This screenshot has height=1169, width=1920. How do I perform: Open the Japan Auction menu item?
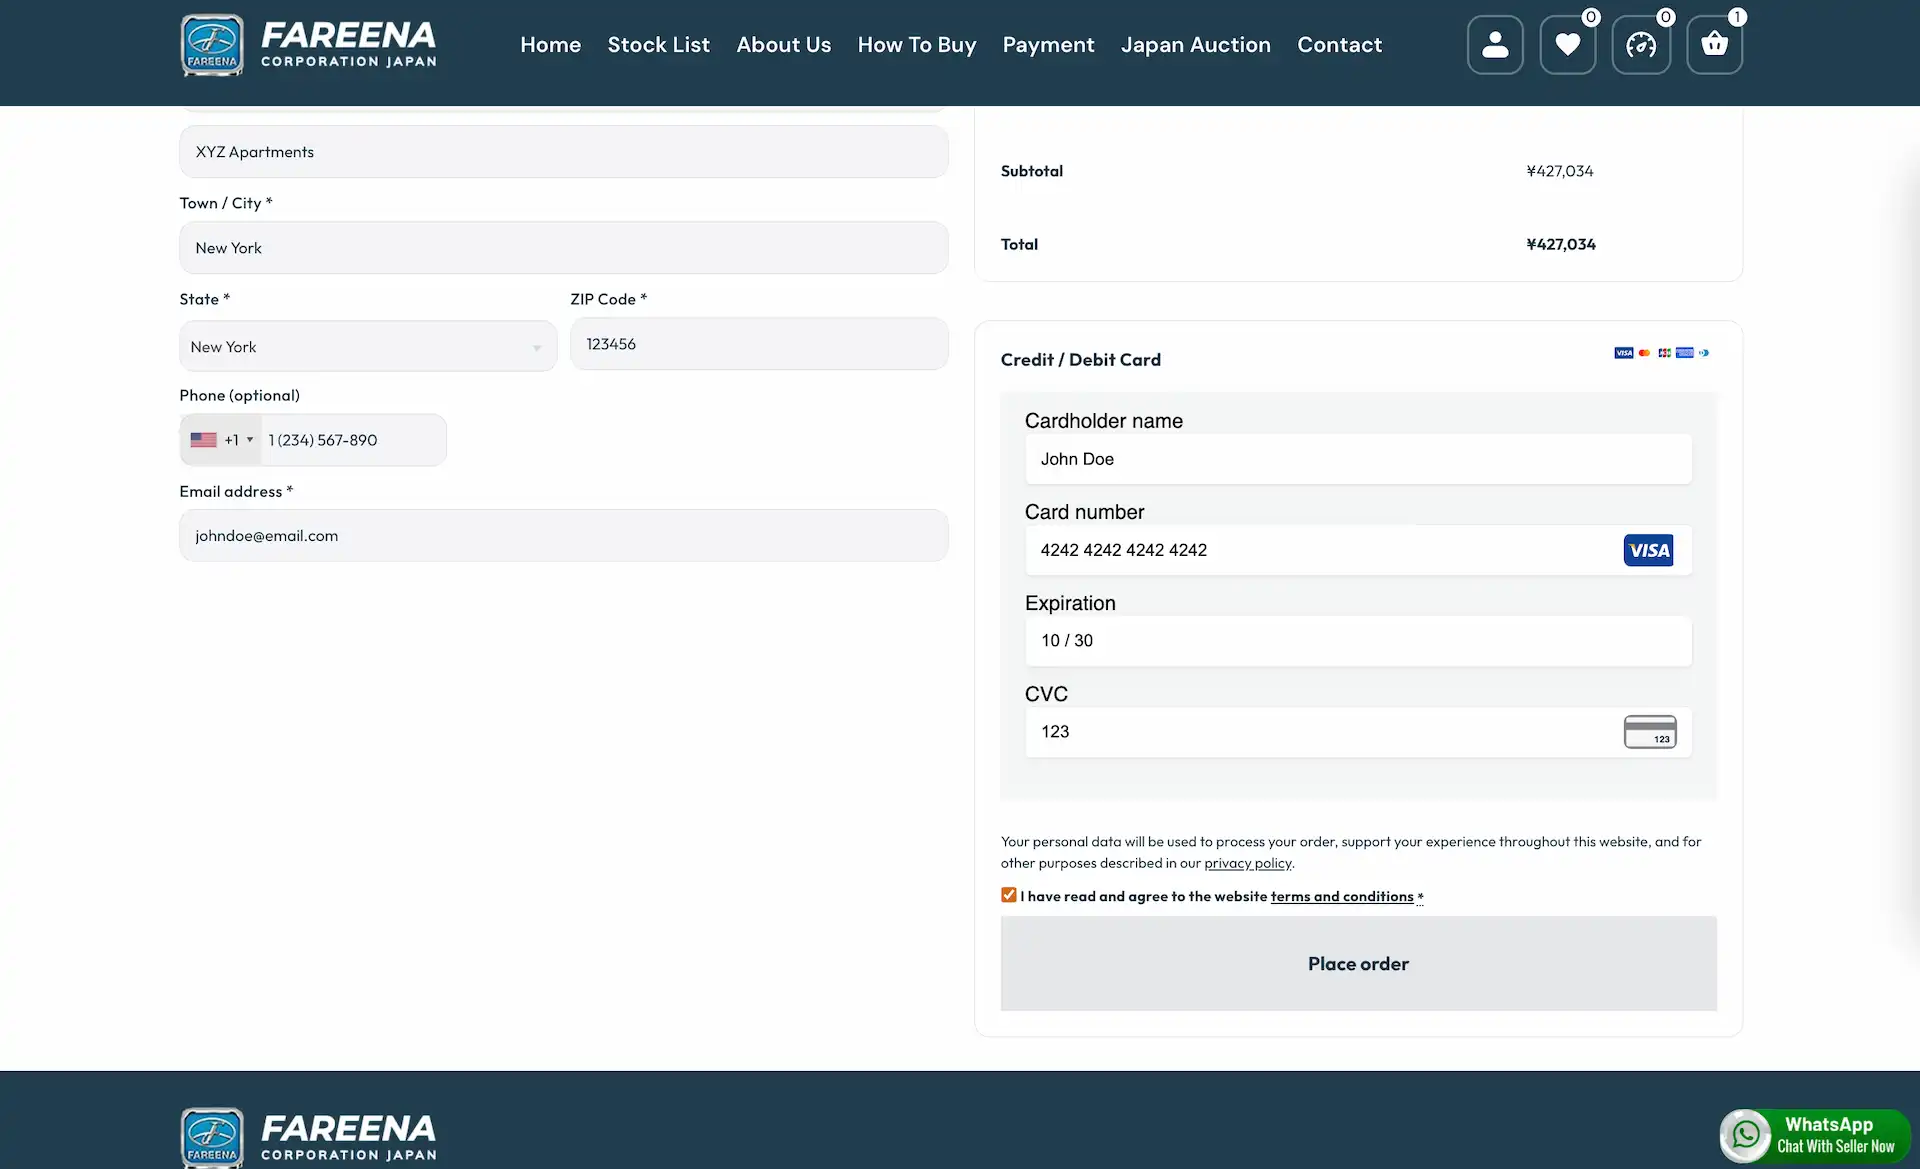tap(1195, 45)
